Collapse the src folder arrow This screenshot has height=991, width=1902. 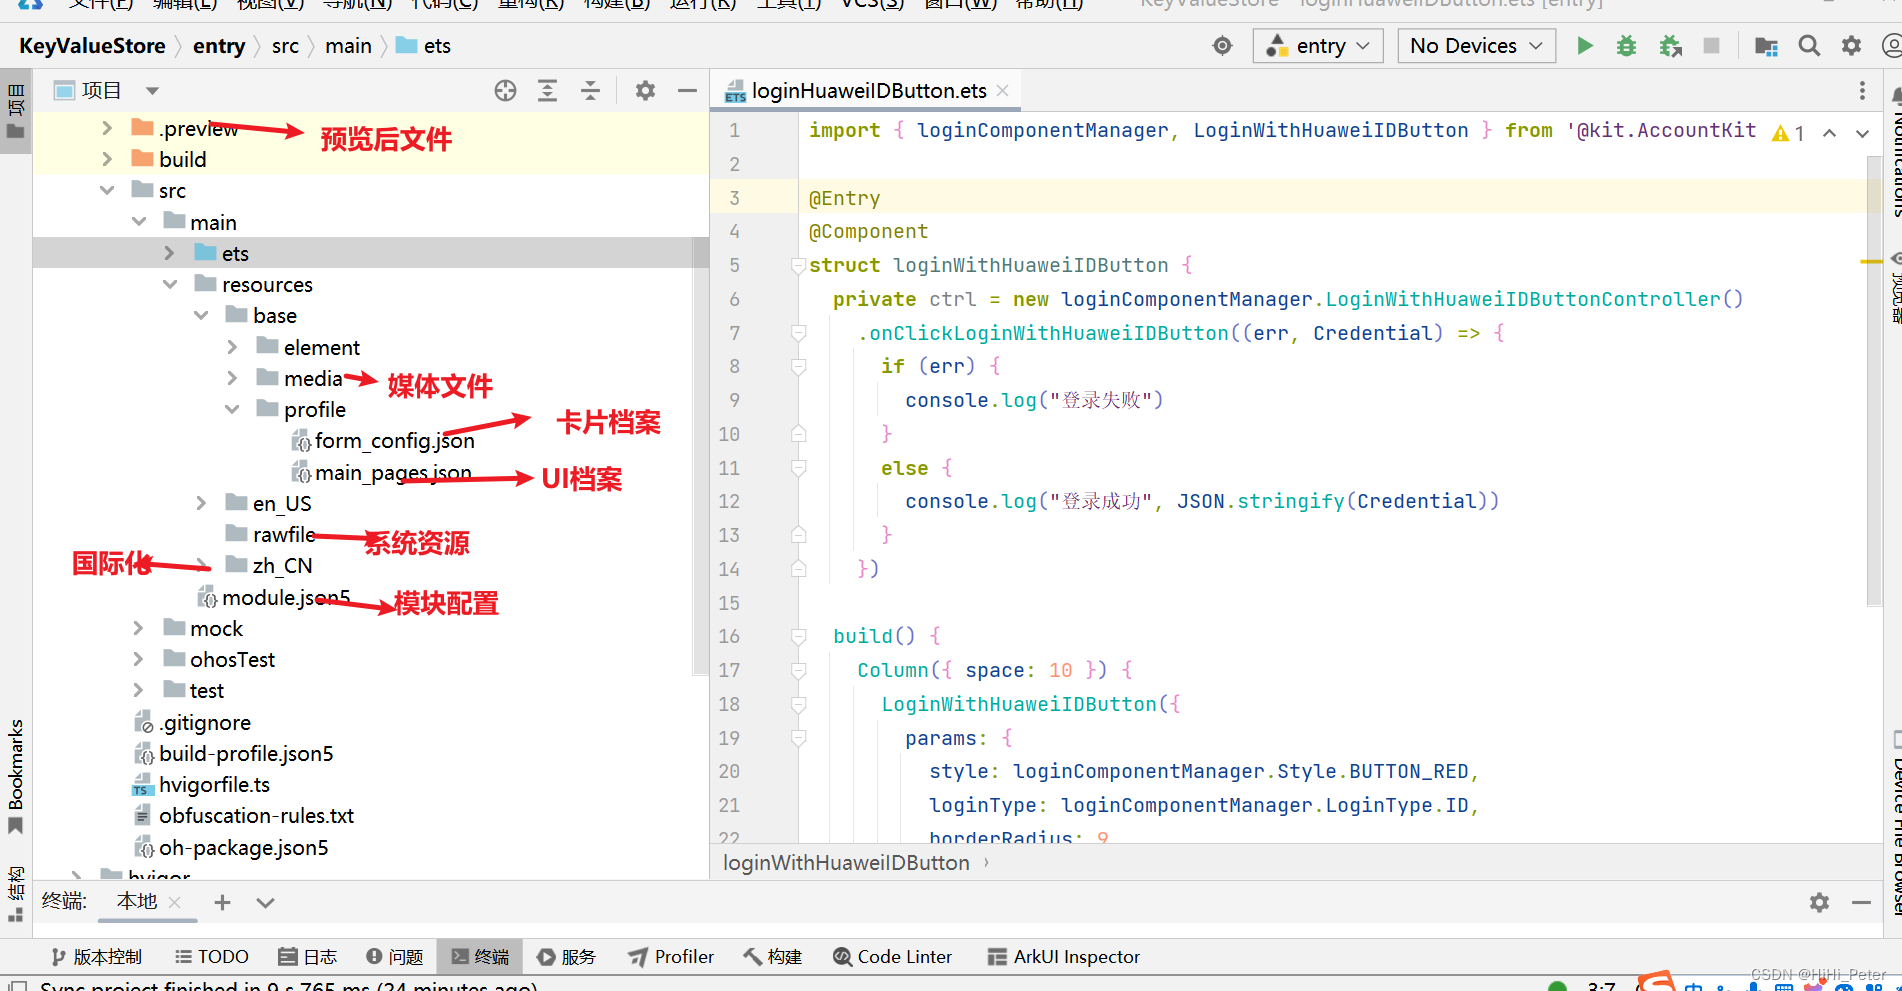tap(107, 190)
